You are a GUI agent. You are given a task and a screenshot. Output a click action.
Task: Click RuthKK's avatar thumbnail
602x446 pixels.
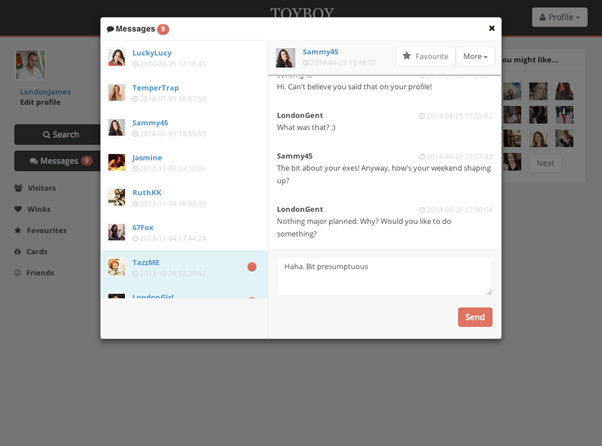click(116, 197)
